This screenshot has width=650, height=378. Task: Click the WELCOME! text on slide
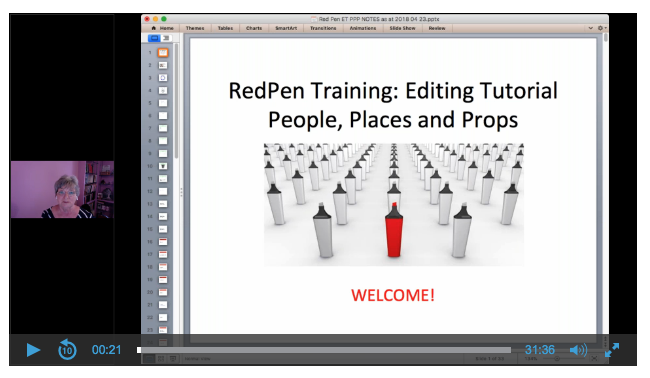tap(393, 295)
